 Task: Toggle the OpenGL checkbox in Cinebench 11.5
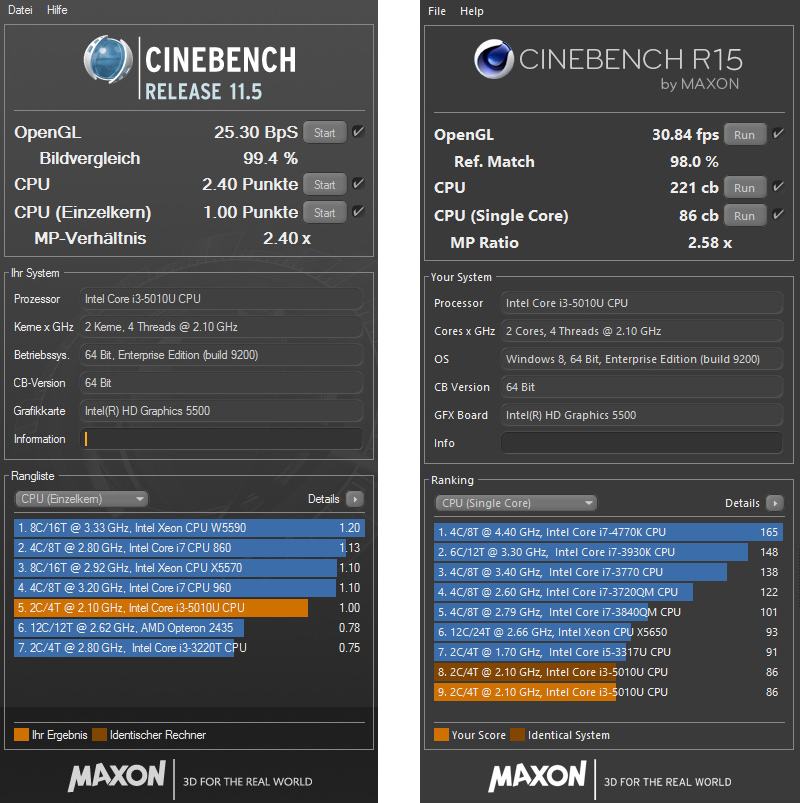[x=359, y=132]
